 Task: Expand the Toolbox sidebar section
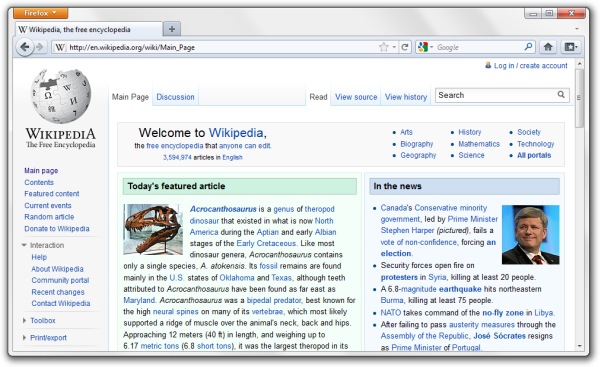click(24, 320)
